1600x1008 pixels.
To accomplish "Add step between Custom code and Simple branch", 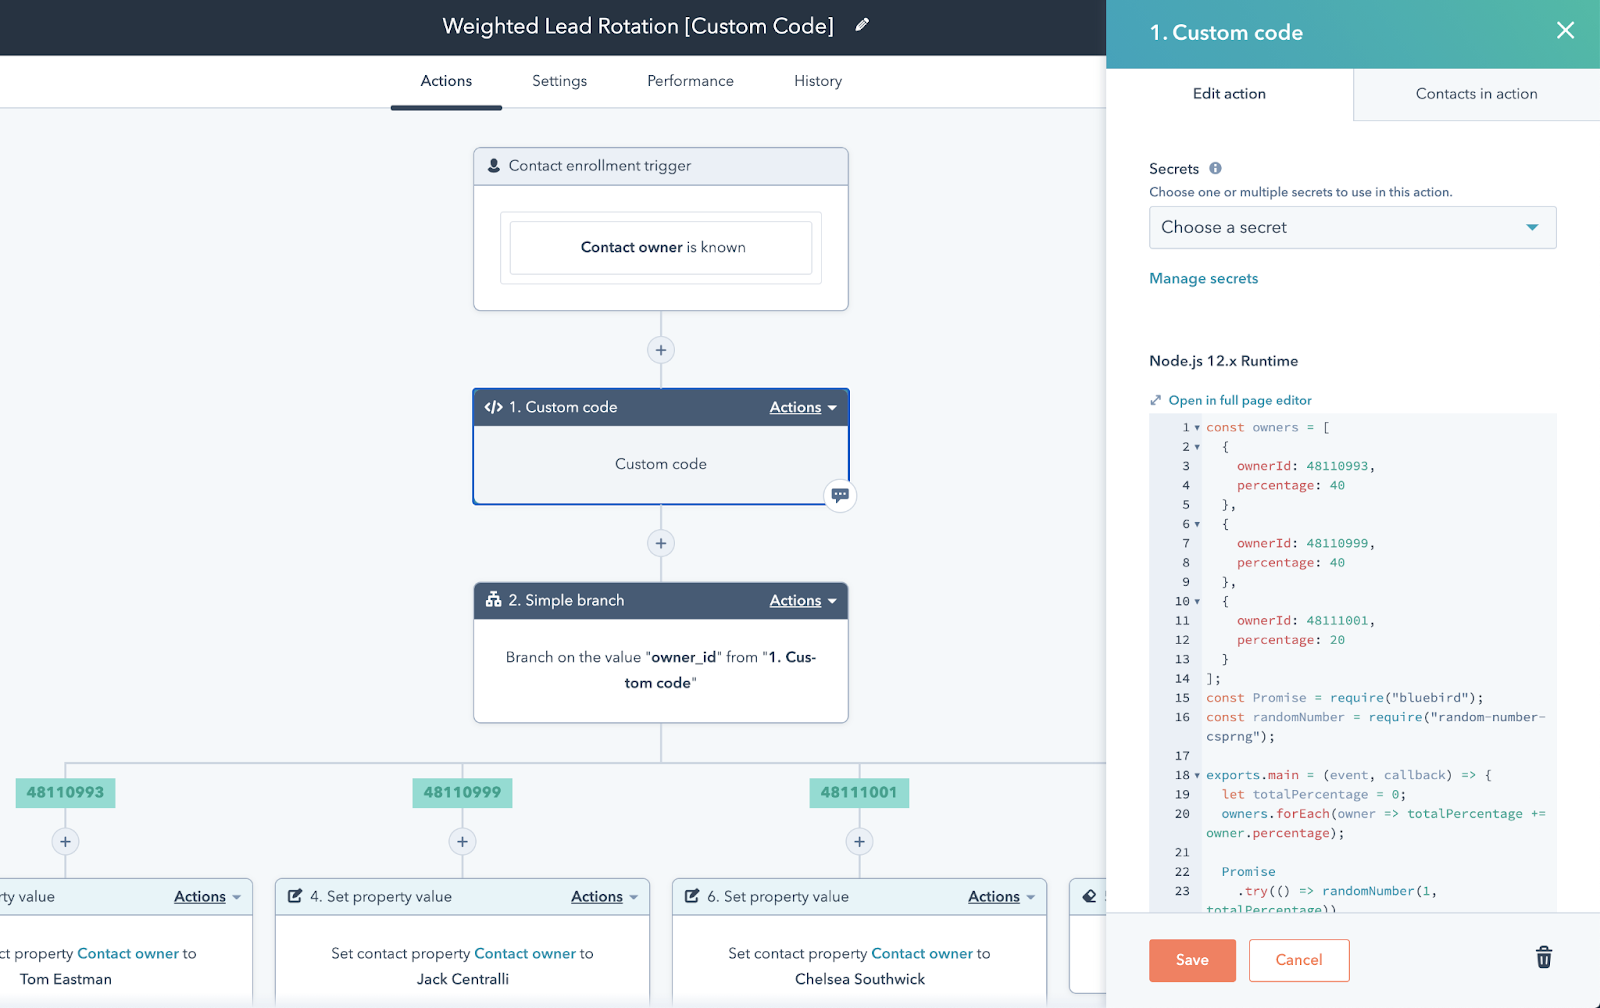I will coord(660,543).
